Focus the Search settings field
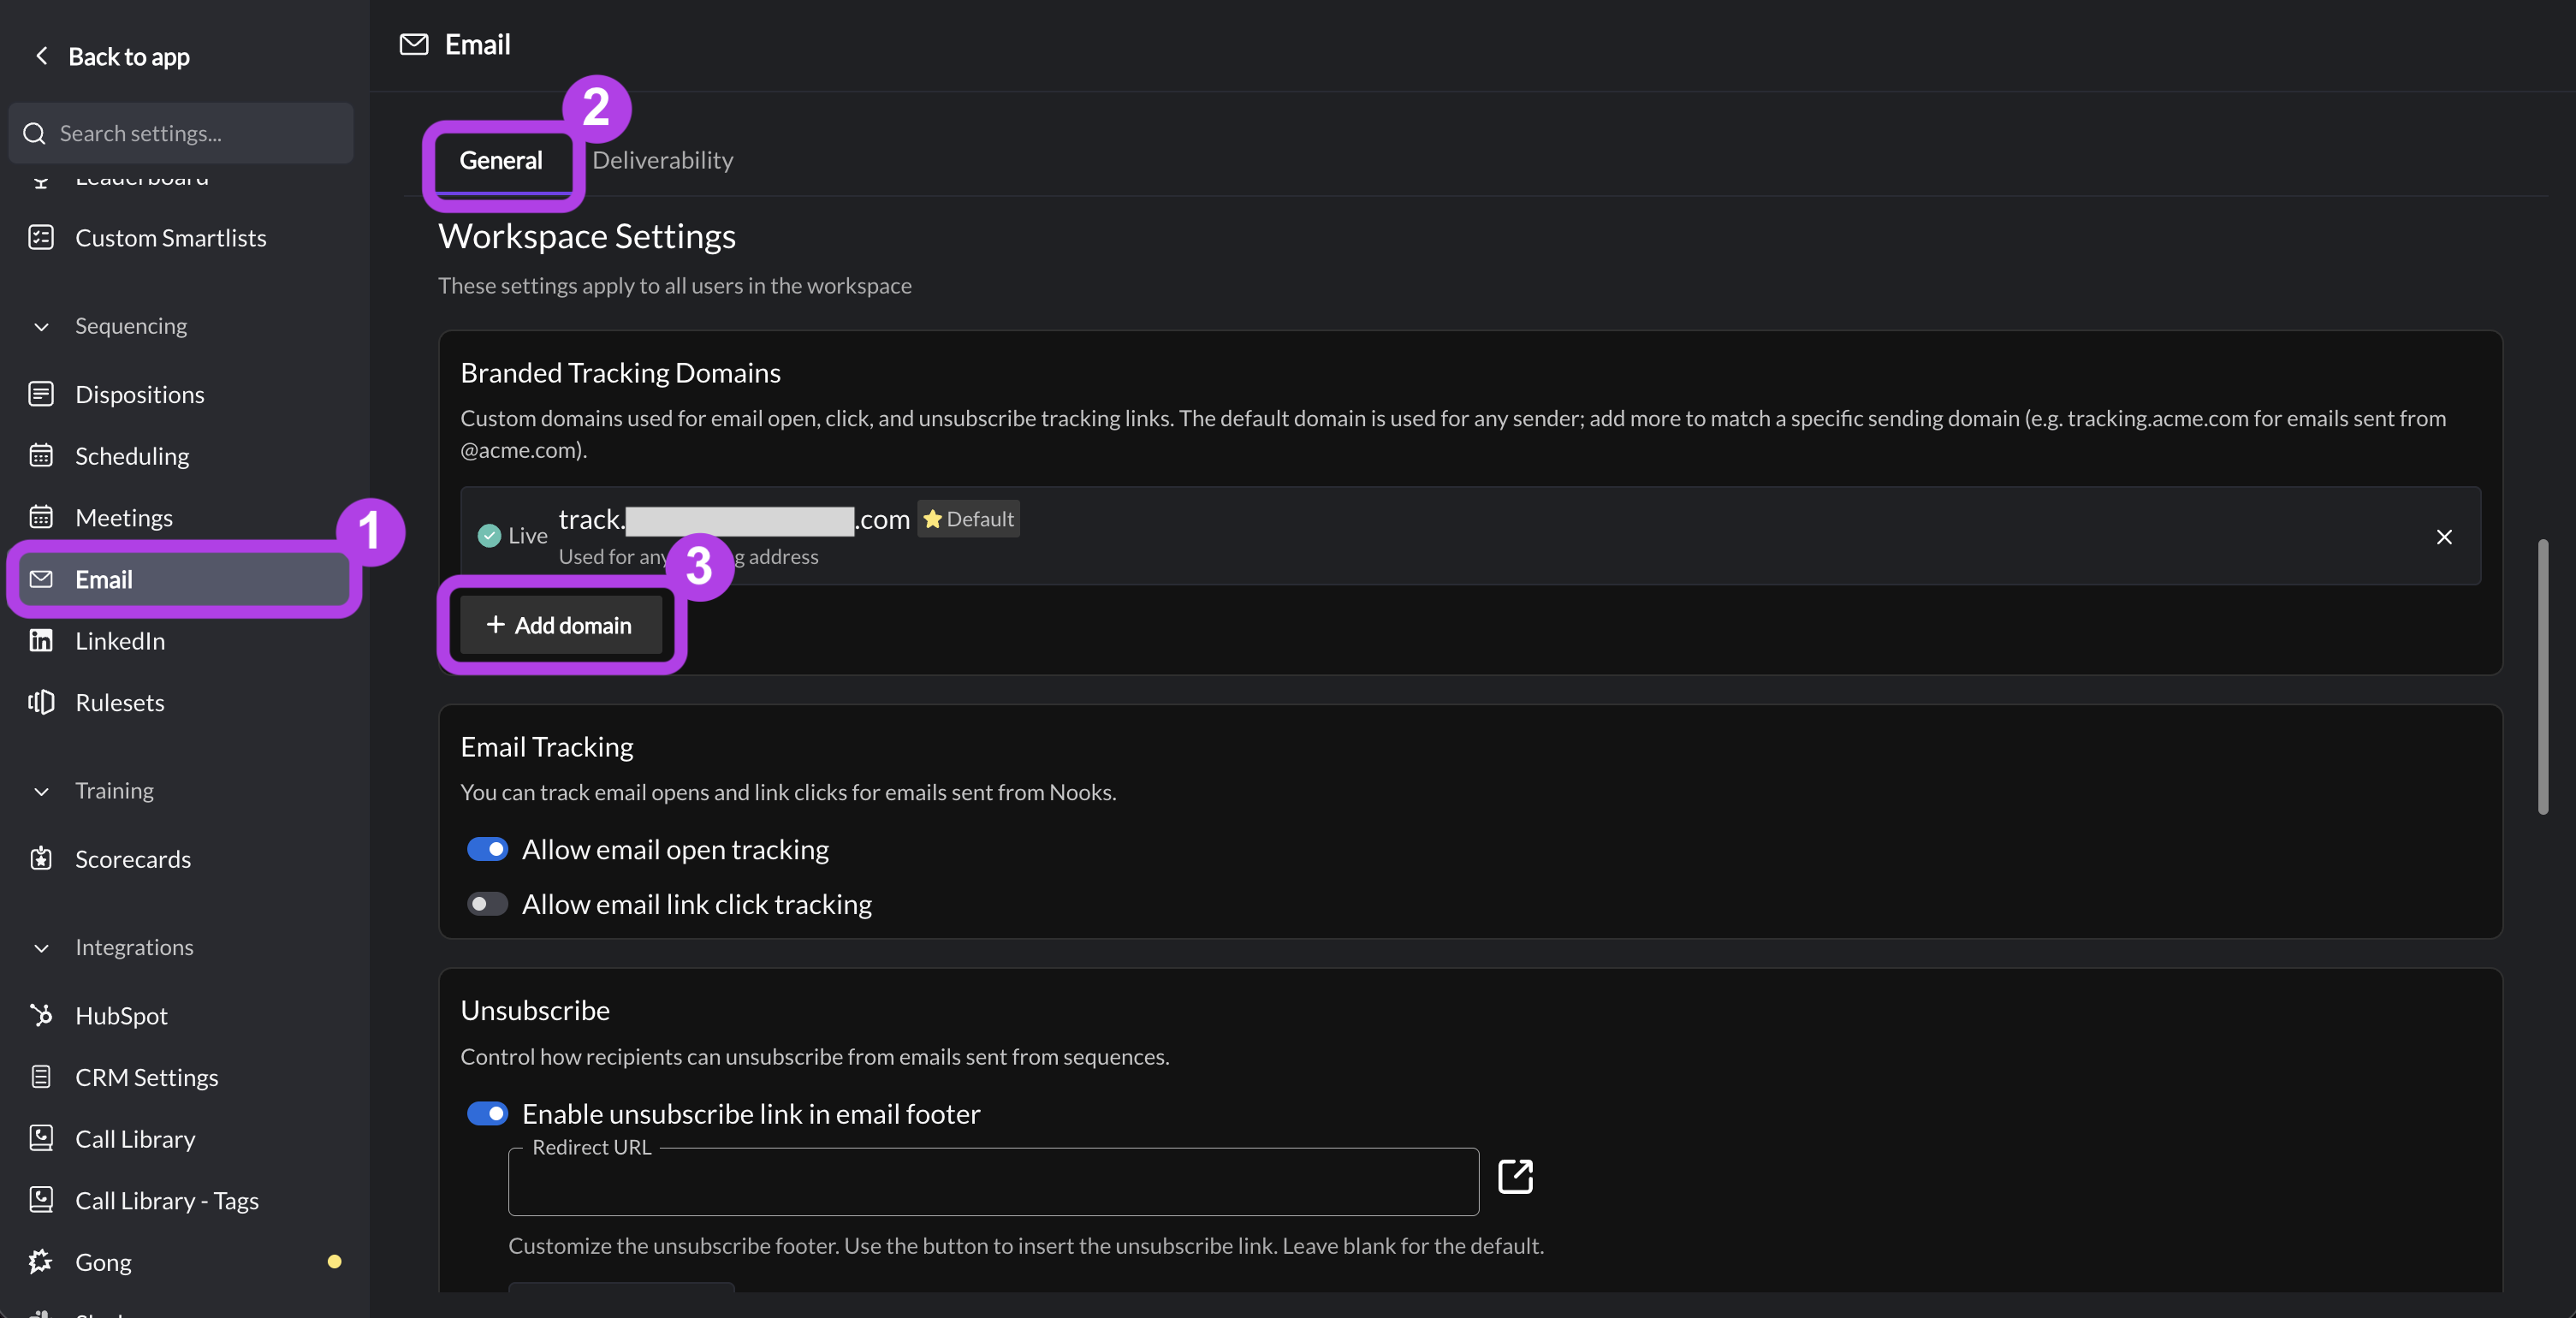This screenshot has height=1318, width=2576. (x=181, y=133)
